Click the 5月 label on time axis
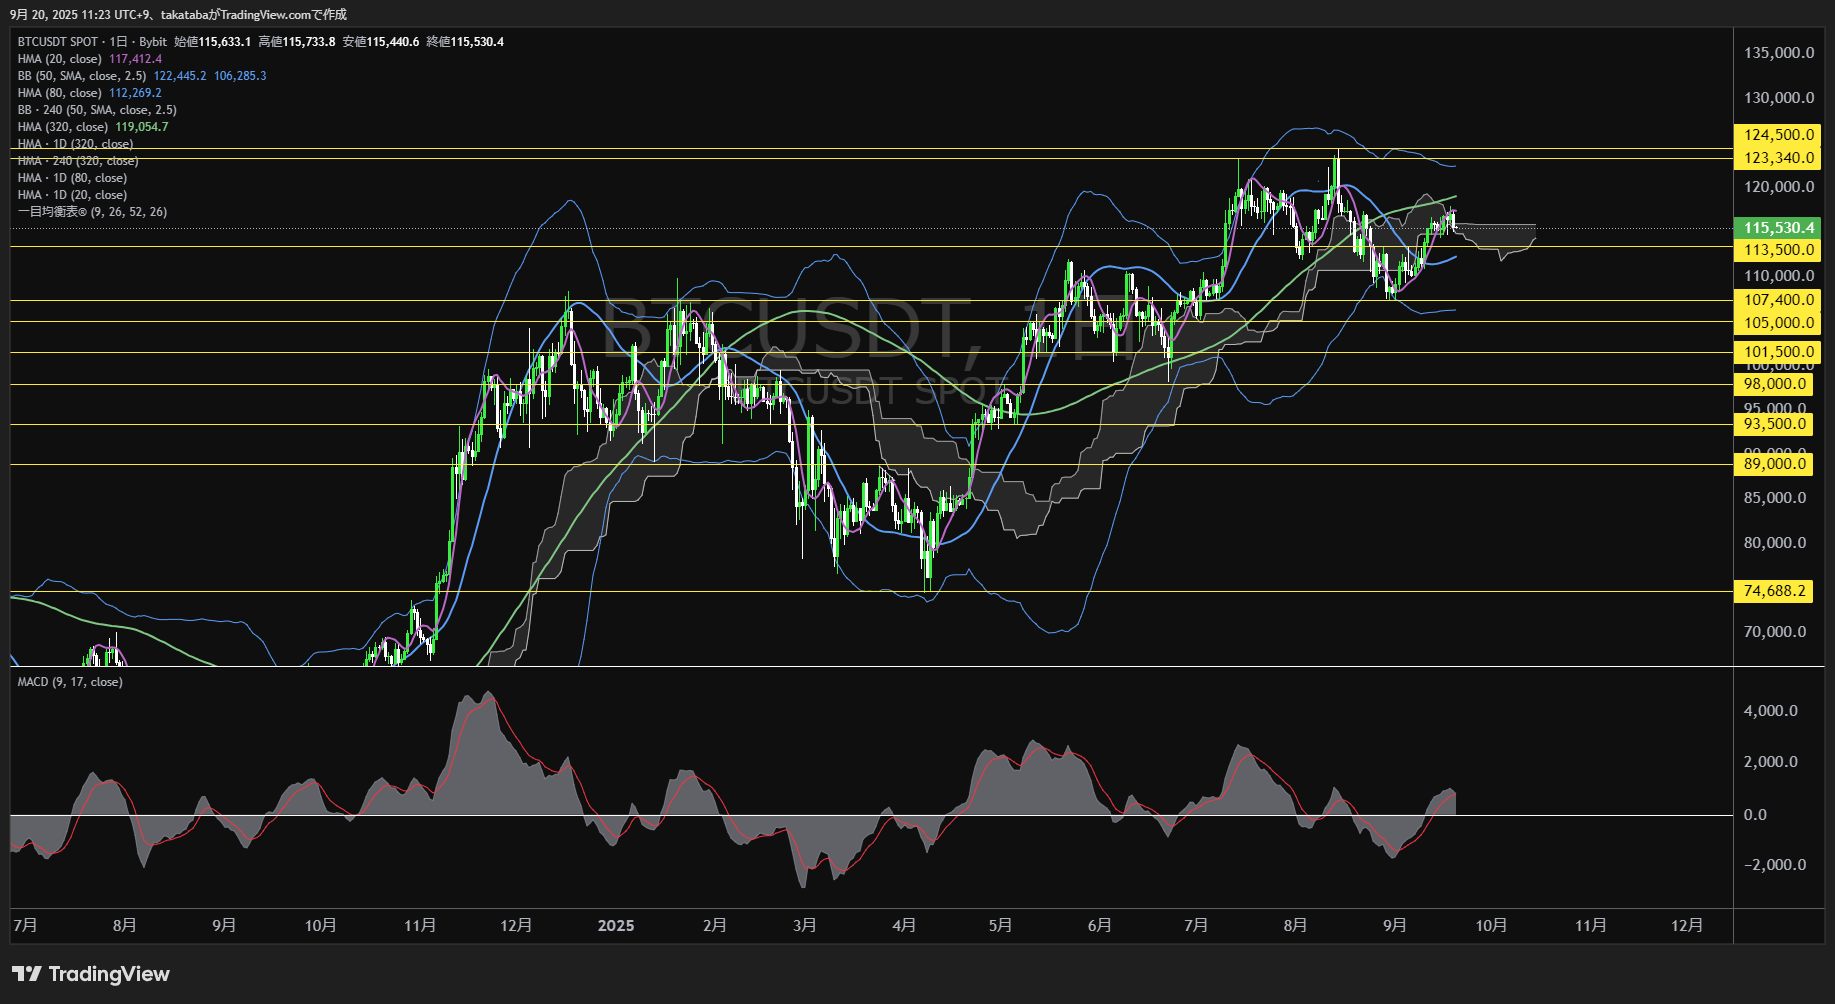The image size is (1835, 1004). coord(1000,926)
